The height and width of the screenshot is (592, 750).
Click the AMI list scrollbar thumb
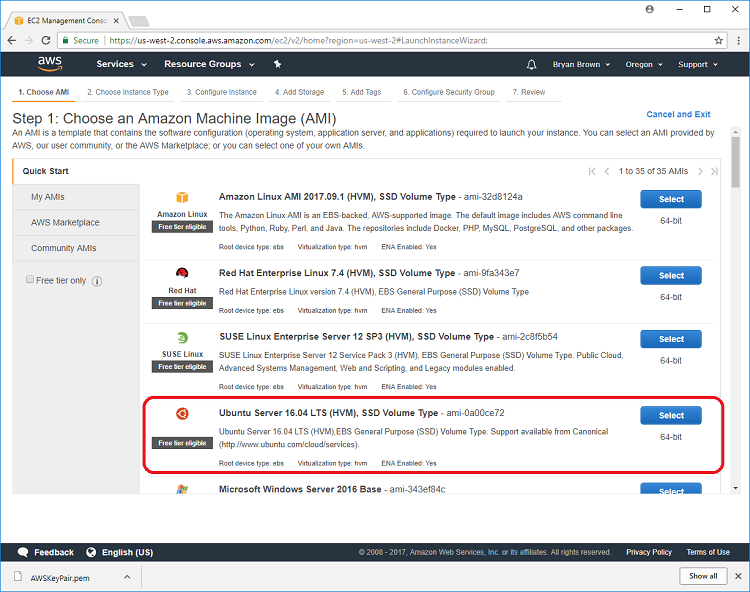click(x=736, y=162)
